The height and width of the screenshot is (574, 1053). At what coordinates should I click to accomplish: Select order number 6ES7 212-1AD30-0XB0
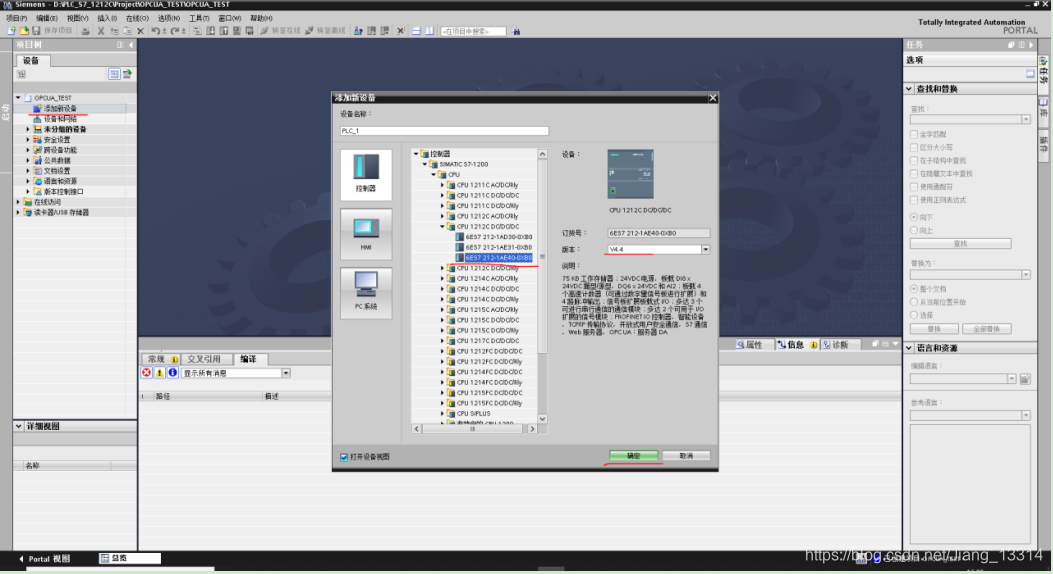pyautogui.click(x=498, y=237)
